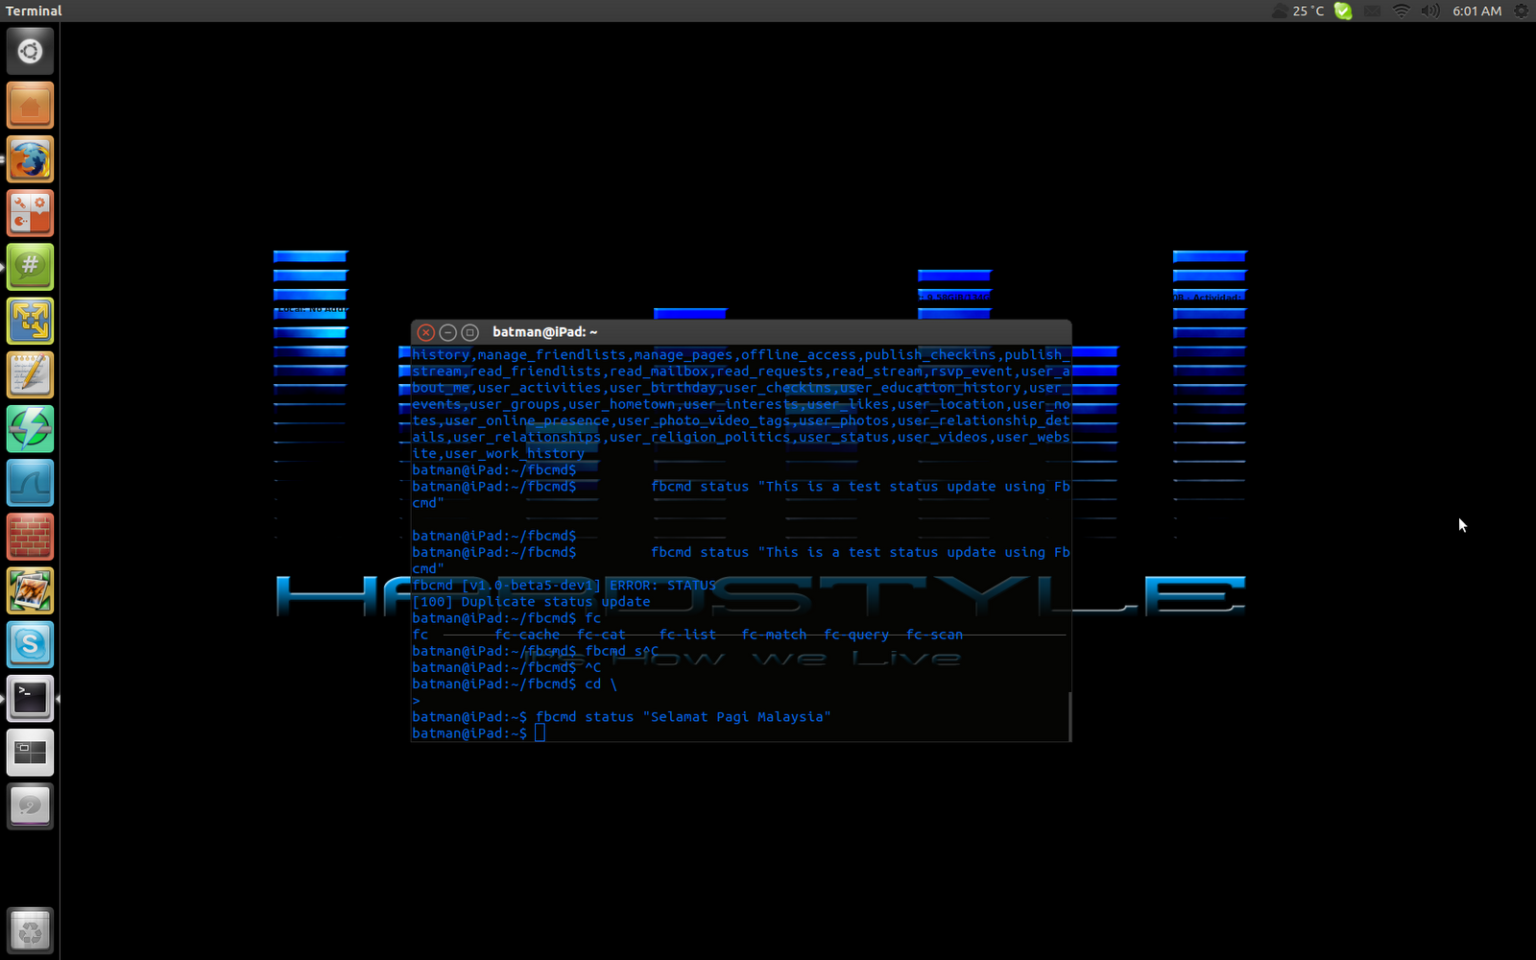Open the Ubuntu Dash home button
Viewport: 1536px width, 960px height.
pos(30,50)
